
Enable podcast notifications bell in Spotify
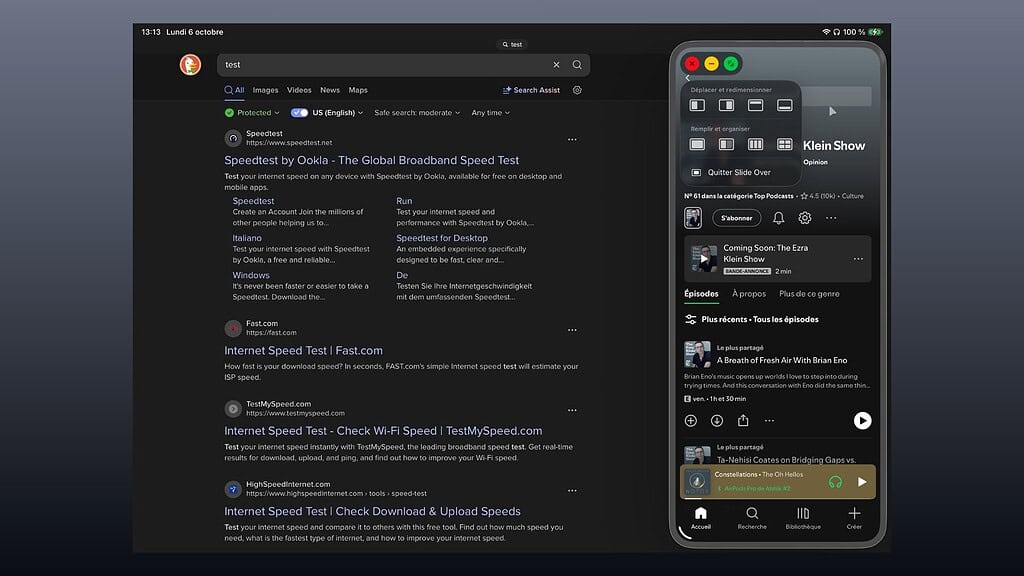[778, 218]
